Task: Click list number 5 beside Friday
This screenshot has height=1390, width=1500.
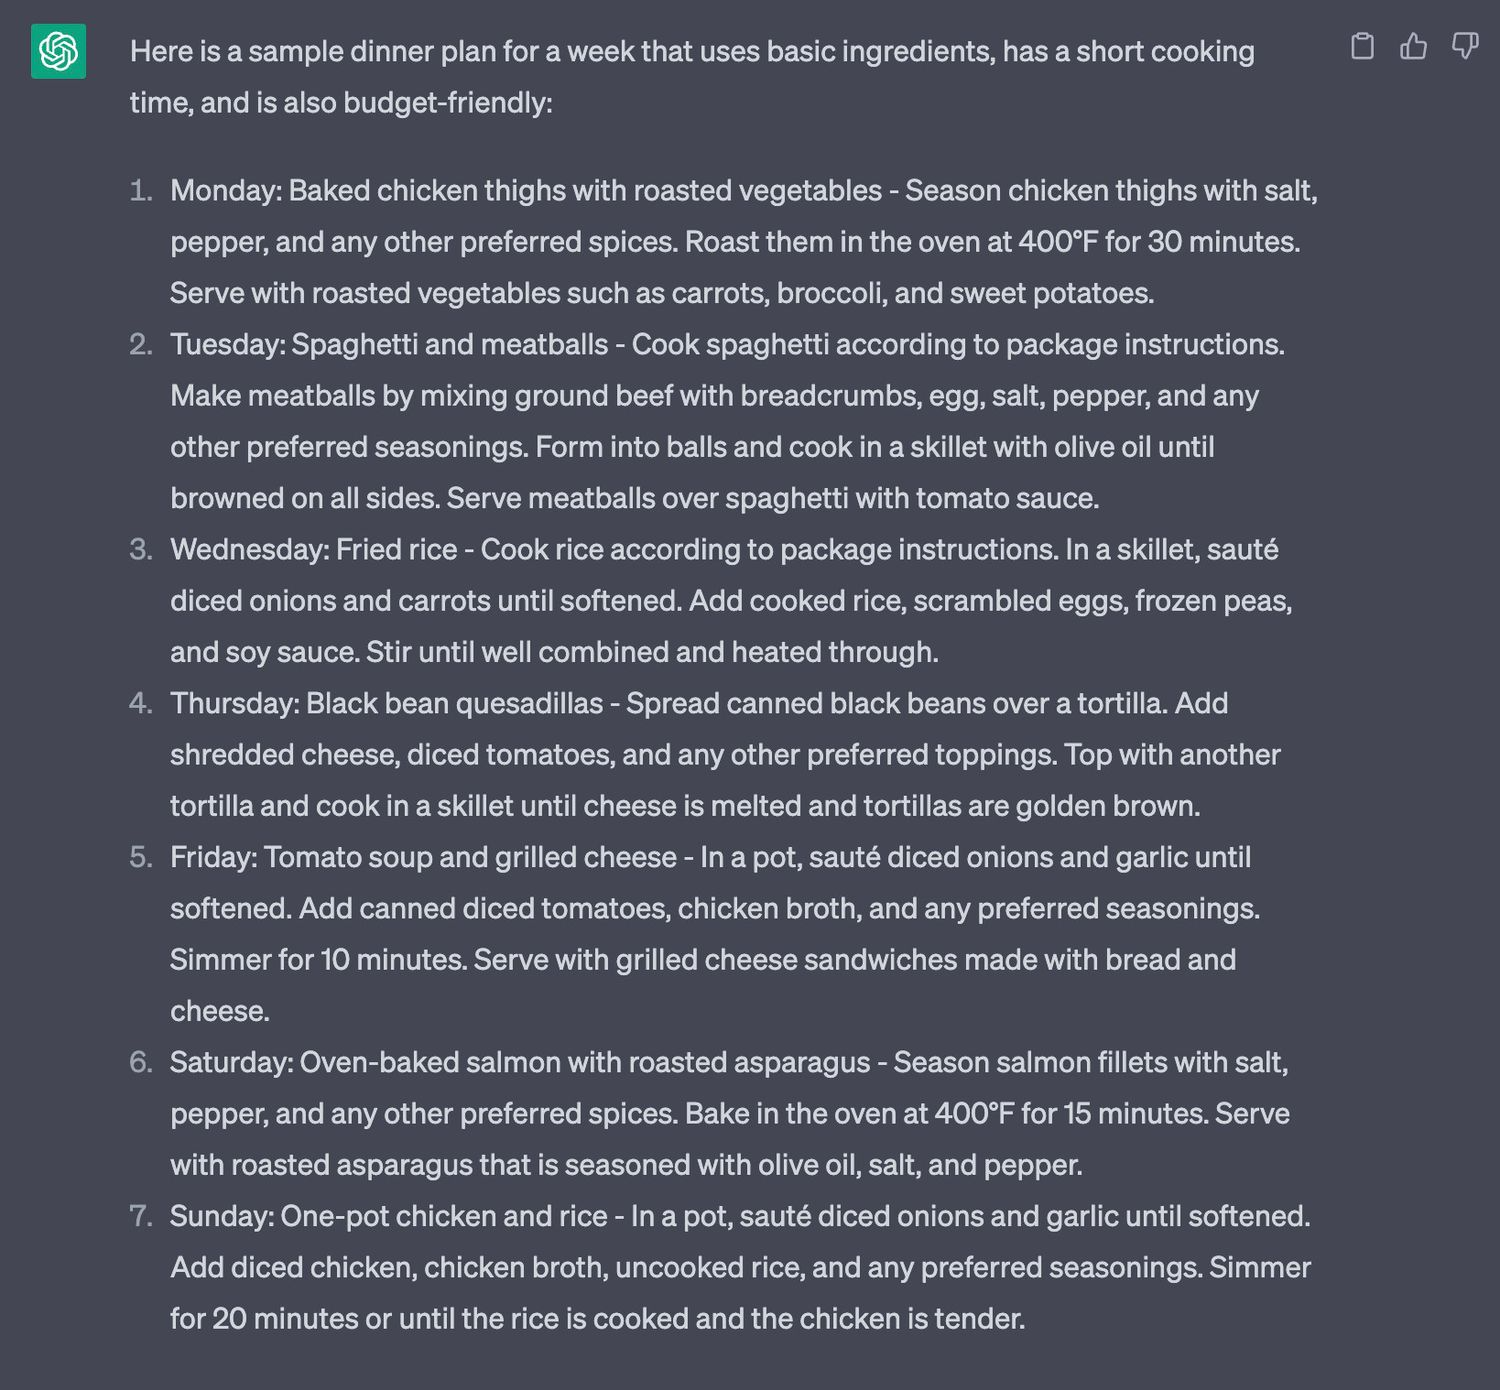Action: coord(141,857)
